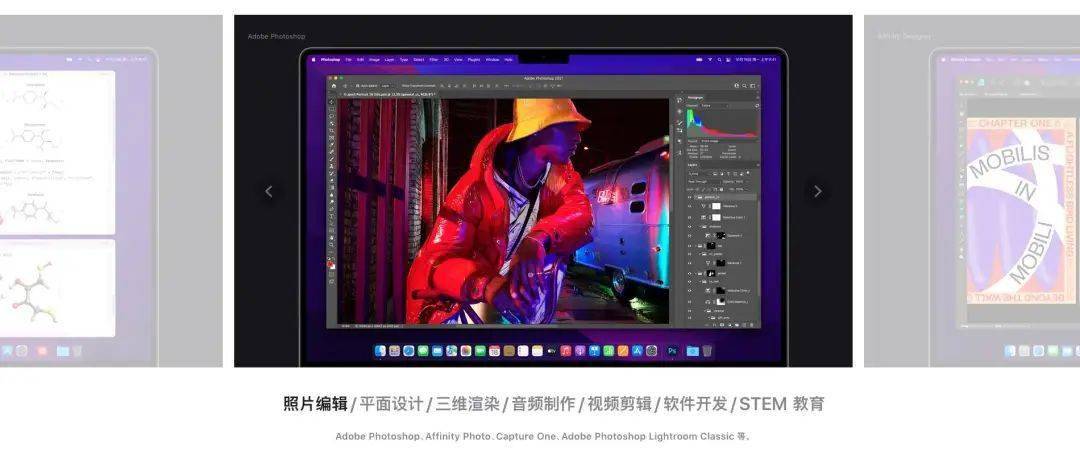Open the dock Trash
The image size is (1080, 455).
click(x=707, y=350)
